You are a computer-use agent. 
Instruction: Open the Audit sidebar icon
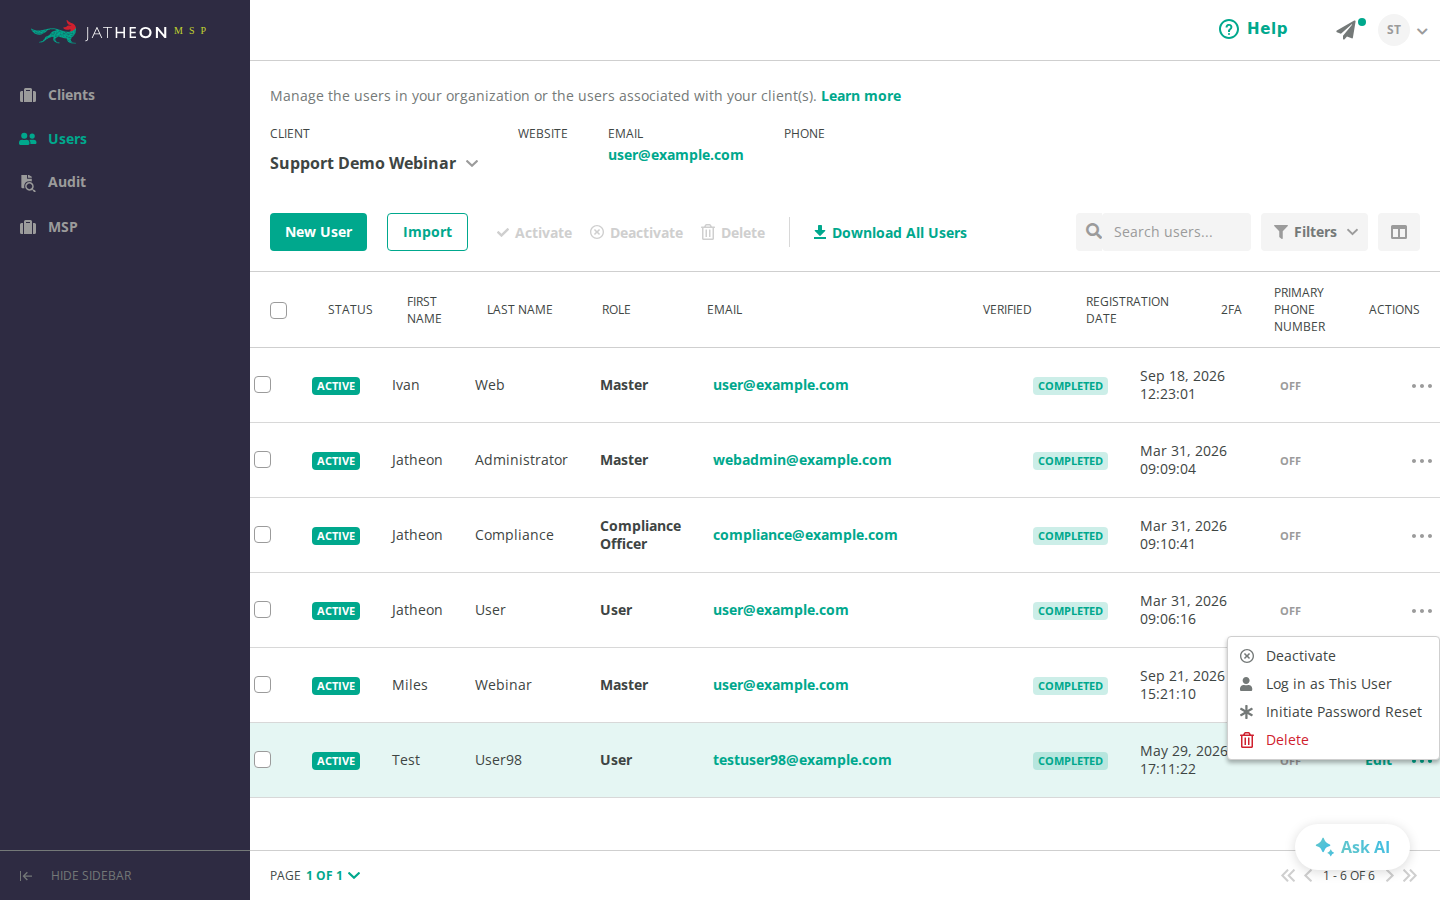click(28, 182)
